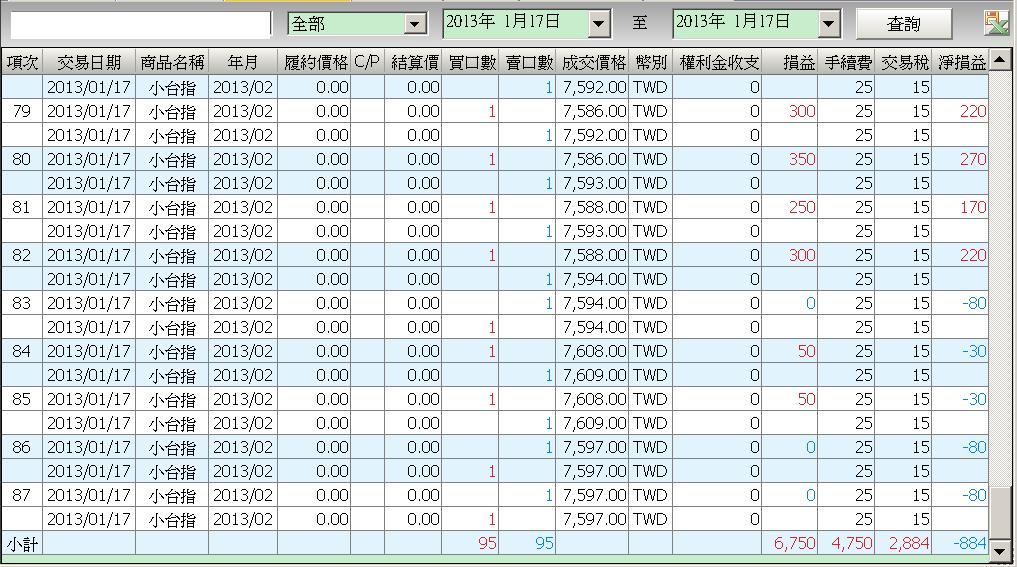This screenshot has width=1017, height=567.
Task: Click the 權利金收支 column header
Action: pos(717,62)
